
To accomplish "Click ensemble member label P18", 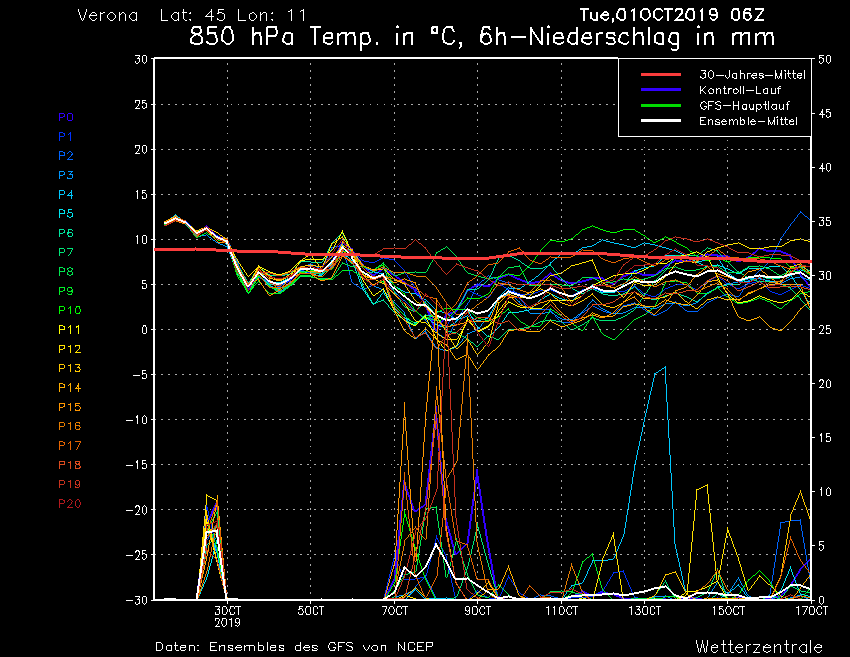I will (69, 465).
